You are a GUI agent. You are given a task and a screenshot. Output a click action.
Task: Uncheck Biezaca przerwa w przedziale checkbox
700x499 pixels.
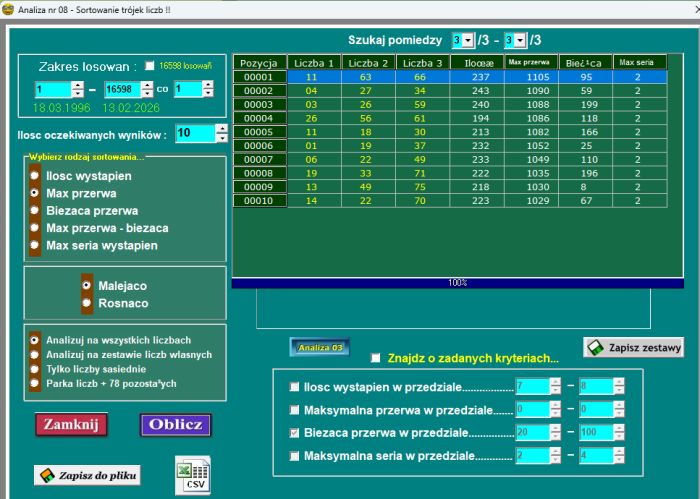coord(294,434)
